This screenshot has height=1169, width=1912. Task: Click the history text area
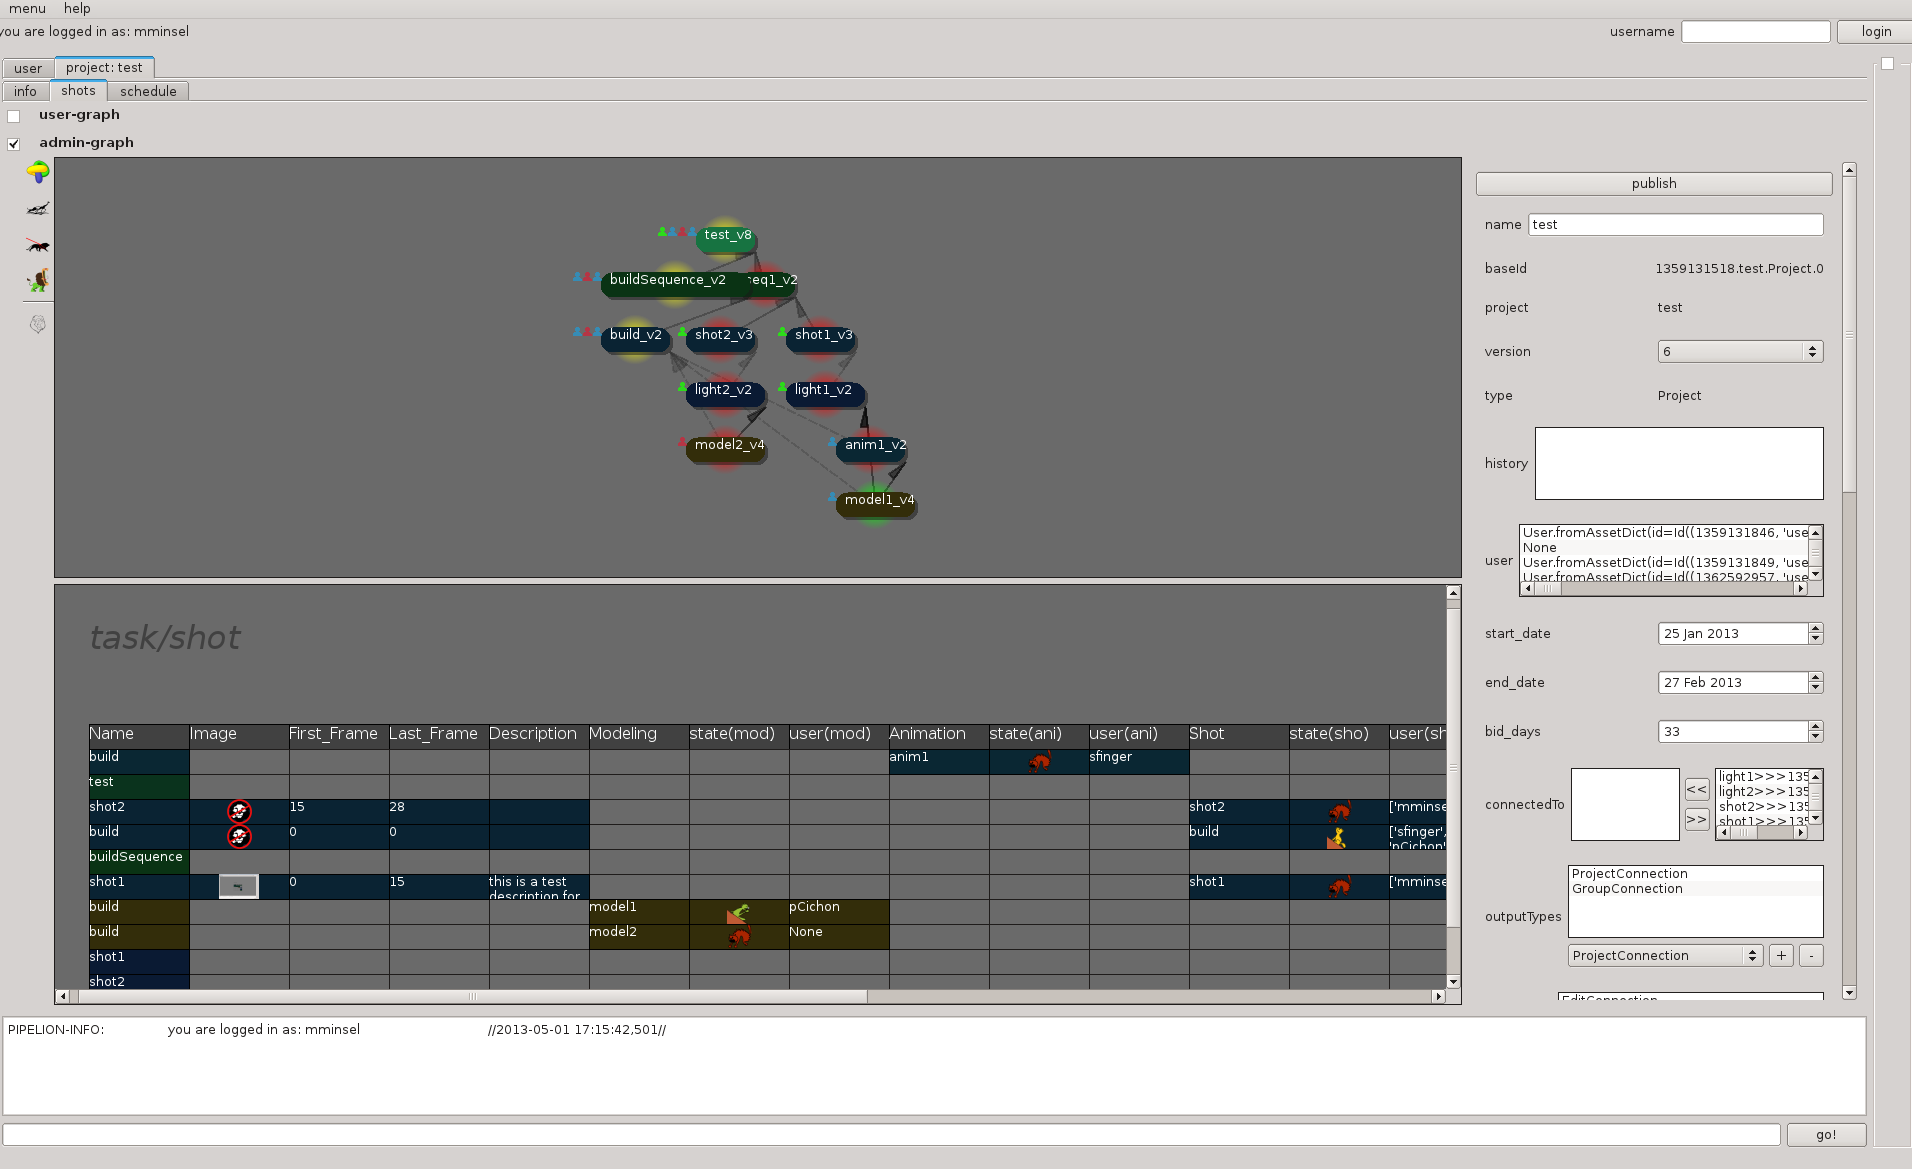(x=1679, y=464)
